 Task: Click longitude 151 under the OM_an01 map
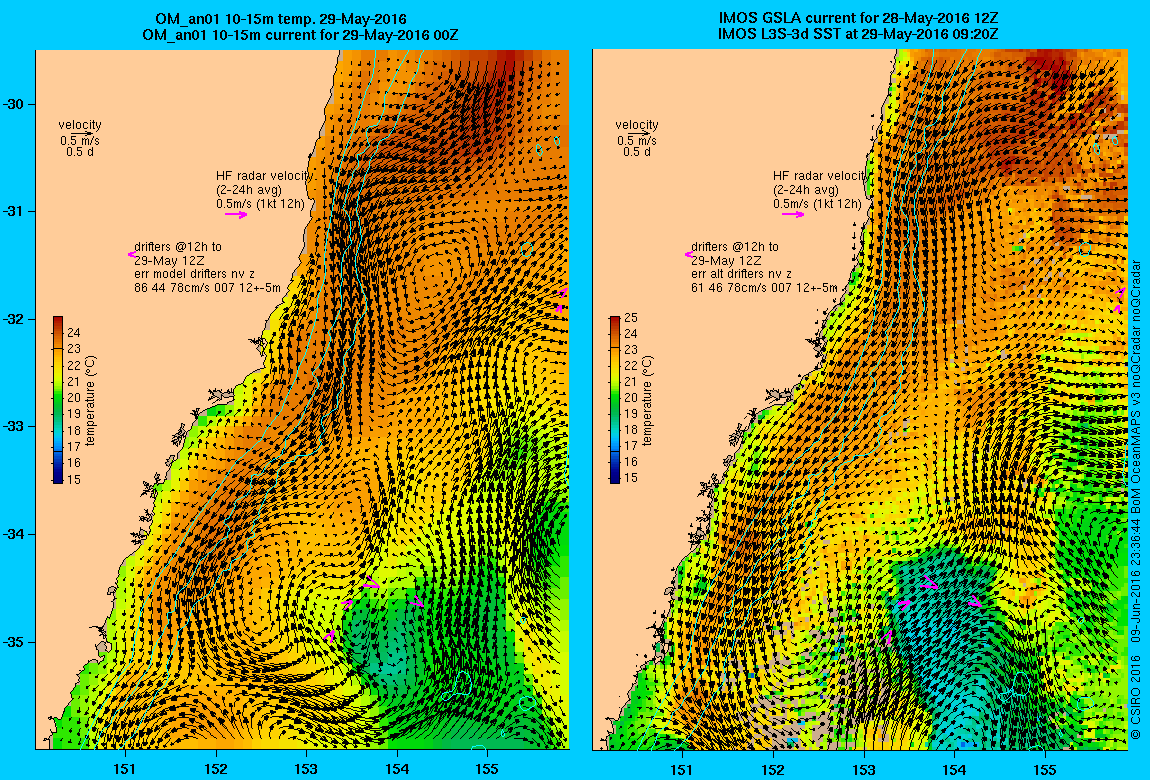pos(125,769)
